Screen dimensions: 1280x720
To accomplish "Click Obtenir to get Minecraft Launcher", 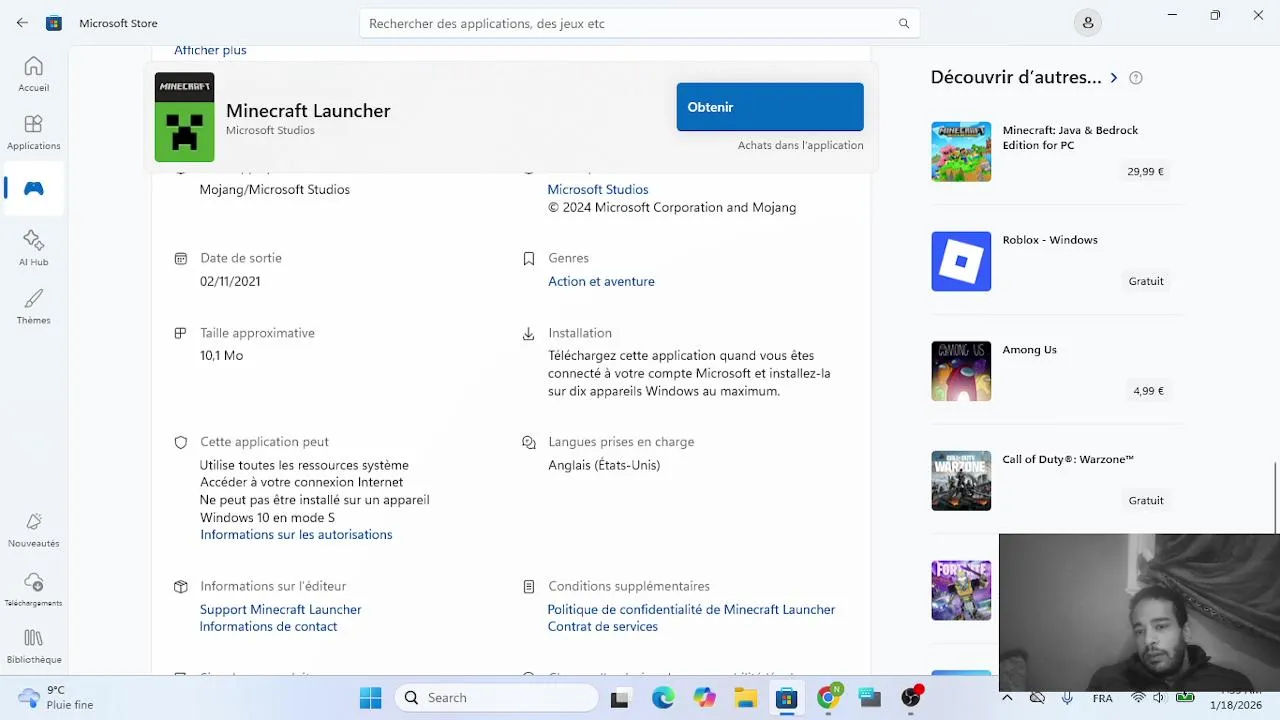I will click(x=770, y=107).
